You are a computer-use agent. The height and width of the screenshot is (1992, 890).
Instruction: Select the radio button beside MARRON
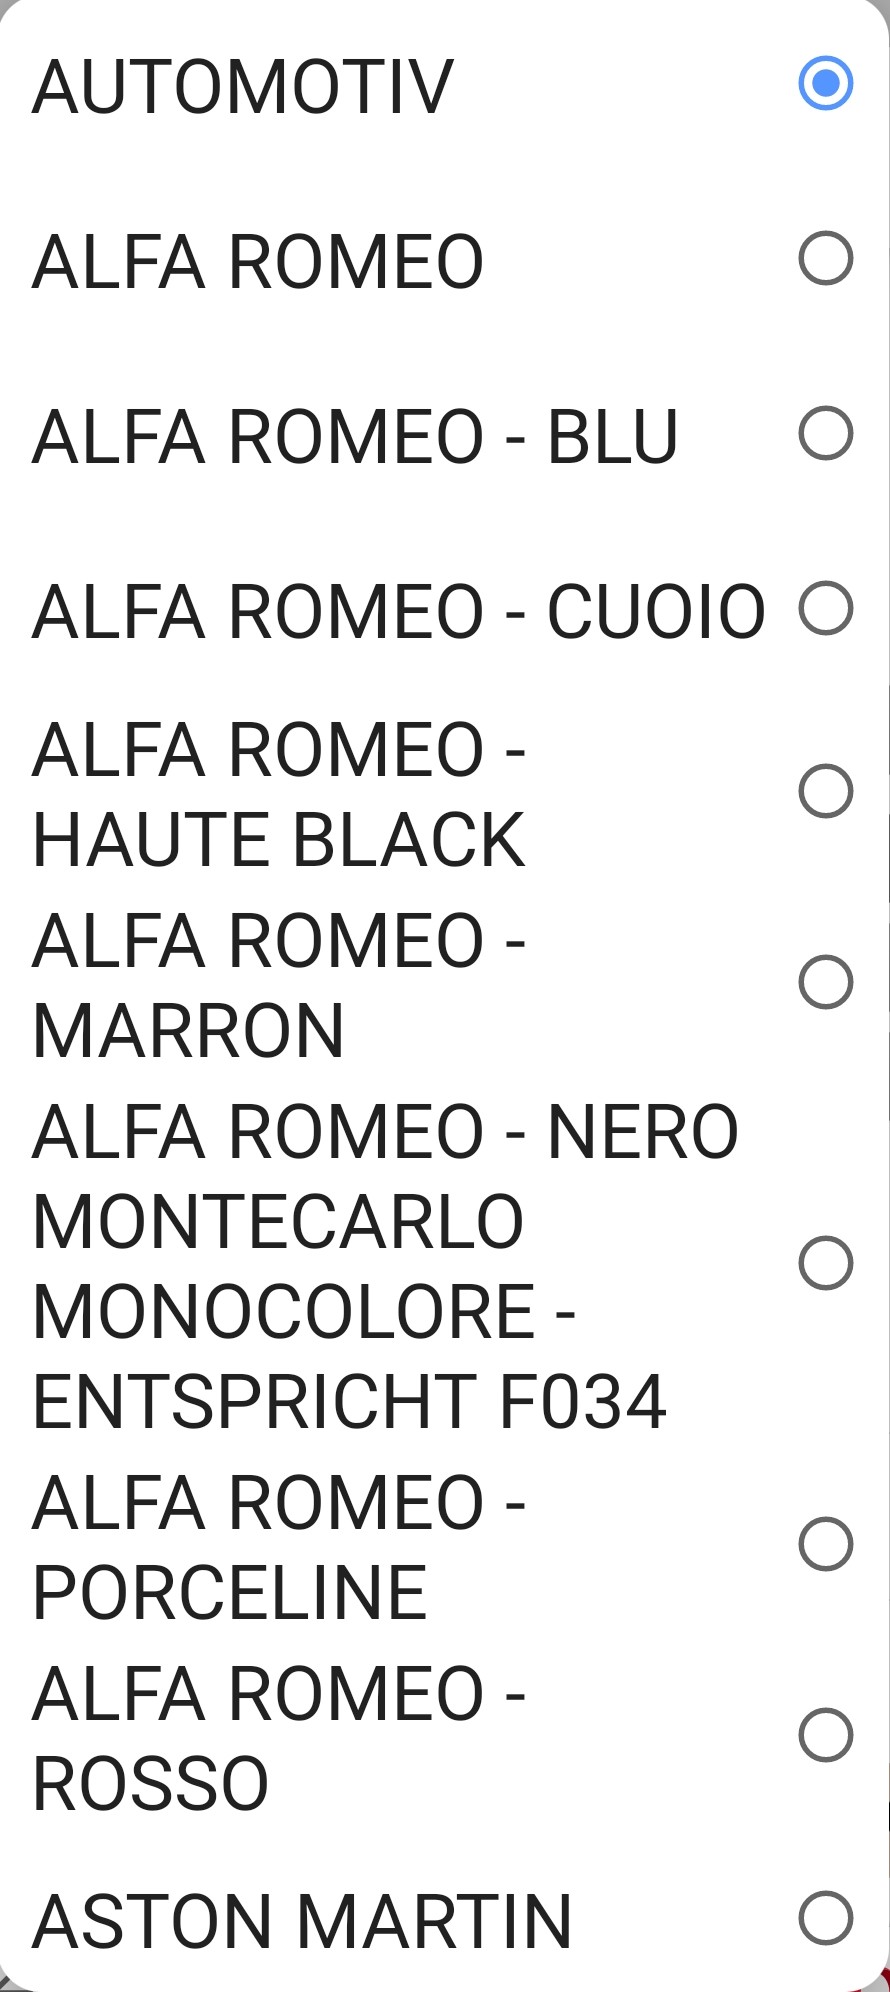(x=825, y=982)
